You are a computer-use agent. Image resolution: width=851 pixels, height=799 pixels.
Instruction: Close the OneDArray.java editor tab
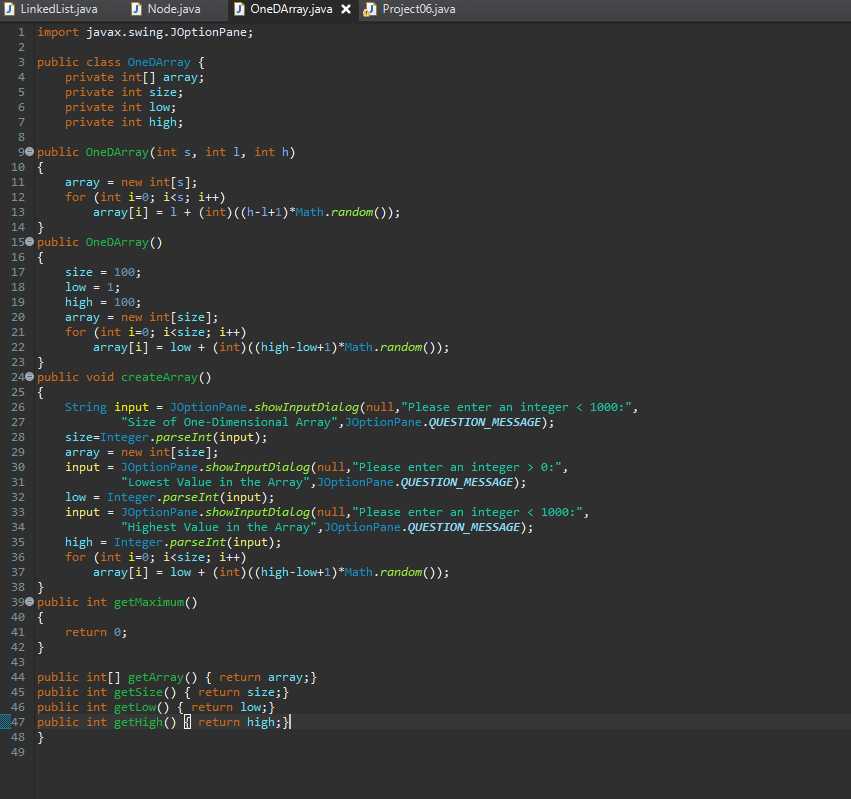coord(346,9)
